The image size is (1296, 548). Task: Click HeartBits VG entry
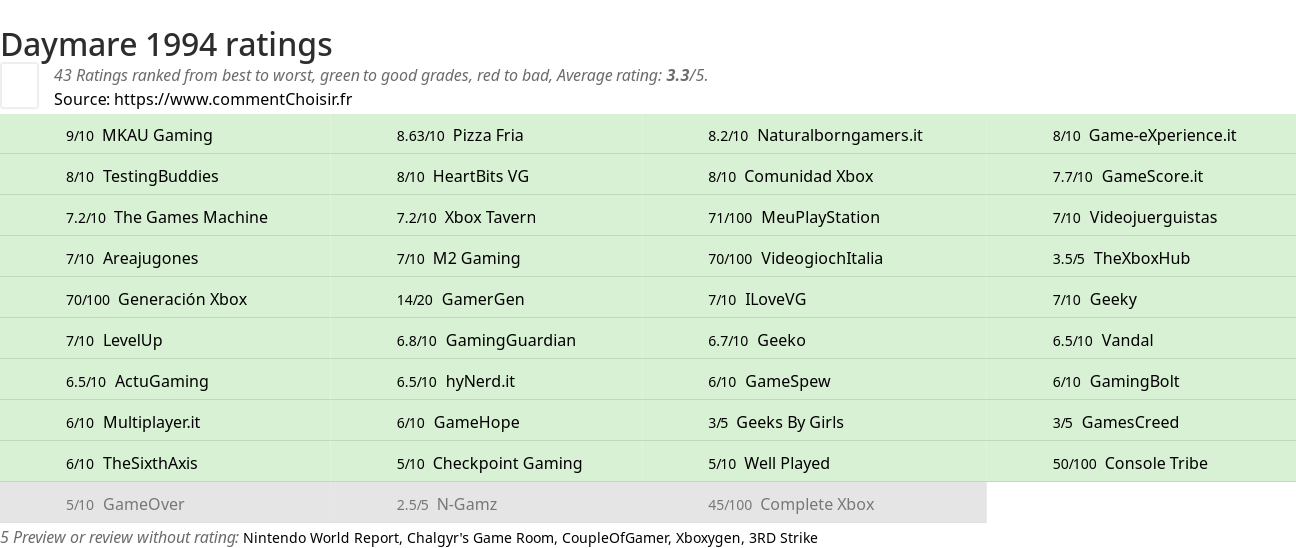click(480, 176)
